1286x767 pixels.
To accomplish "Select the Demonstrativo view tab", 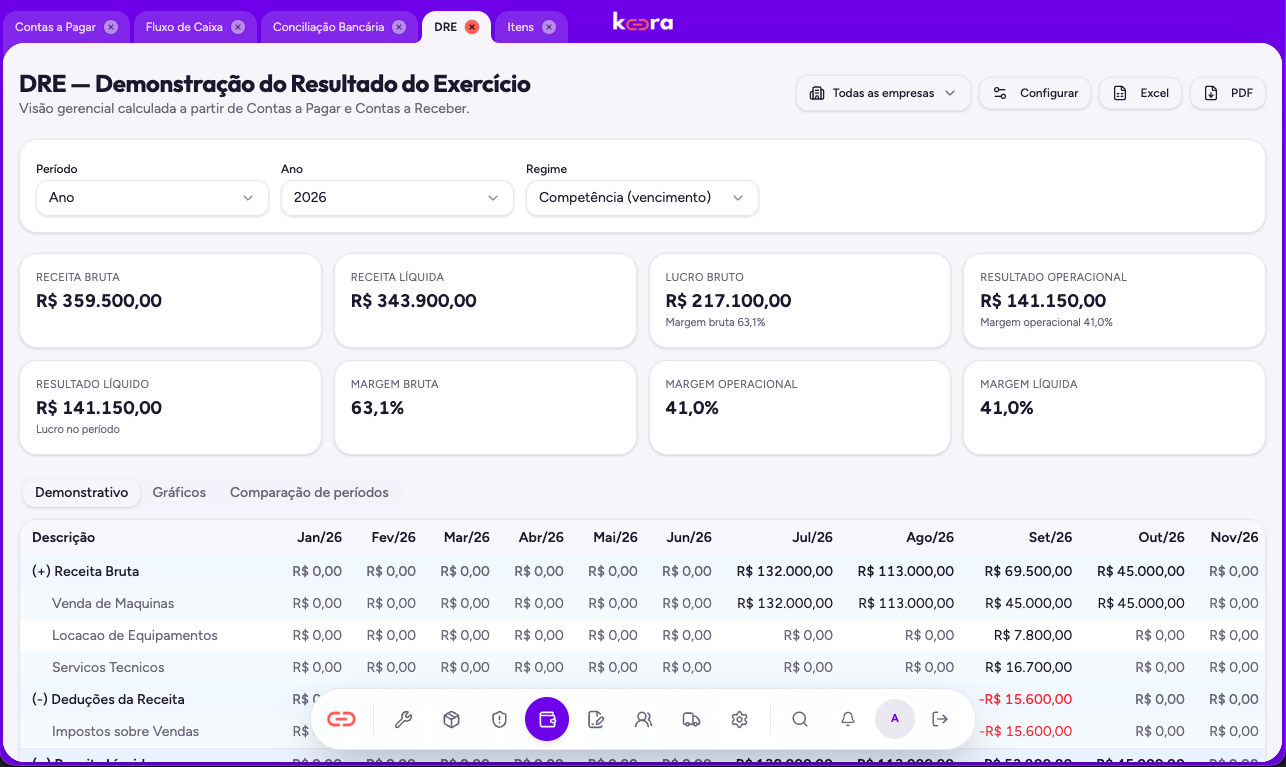I will coord(81,492).
